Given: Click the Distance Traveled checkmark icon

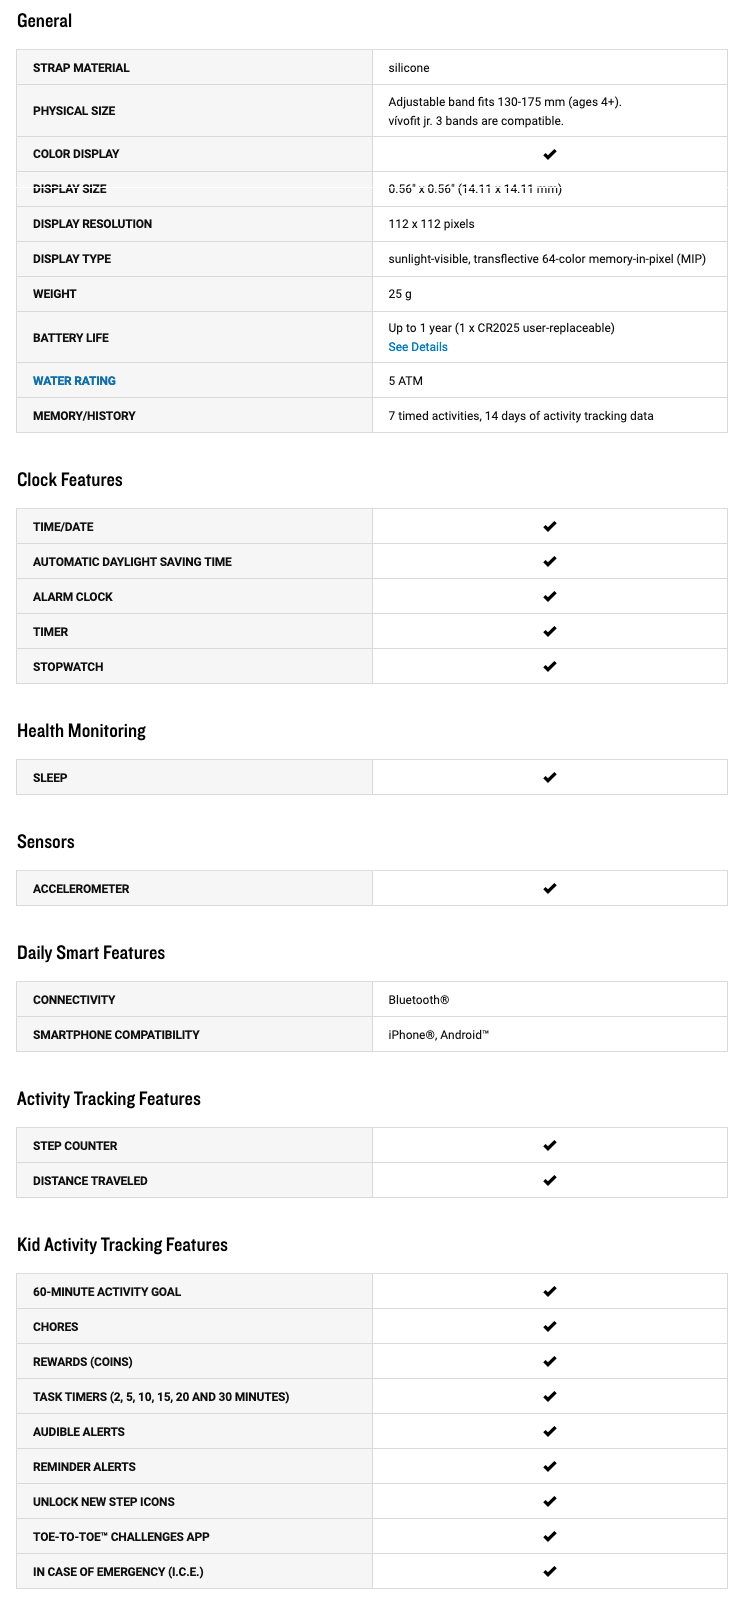Looking at the screenshot, I should tap(549, 1181).
